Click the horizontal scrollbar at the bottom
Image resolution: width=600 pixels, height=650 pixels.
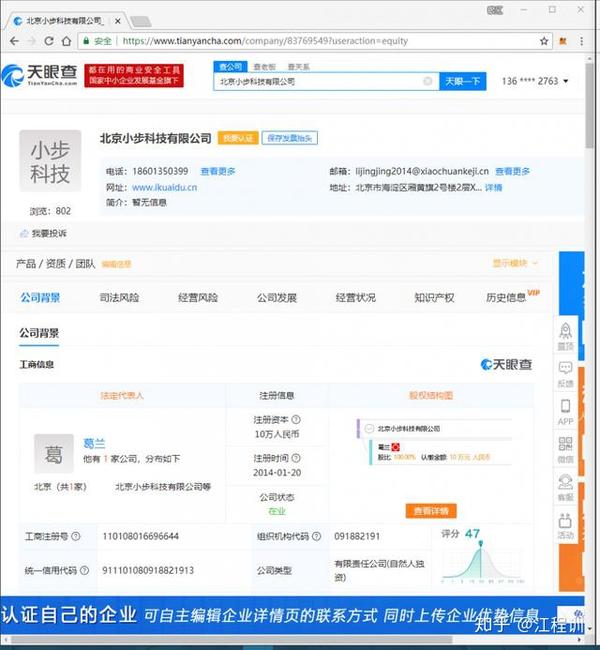232,640
